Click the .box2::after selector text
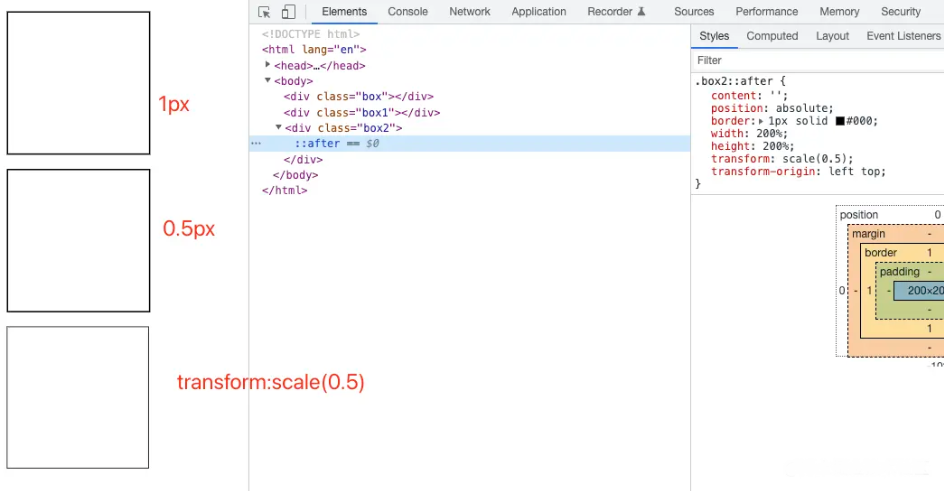944x491 pixels. 734,81
